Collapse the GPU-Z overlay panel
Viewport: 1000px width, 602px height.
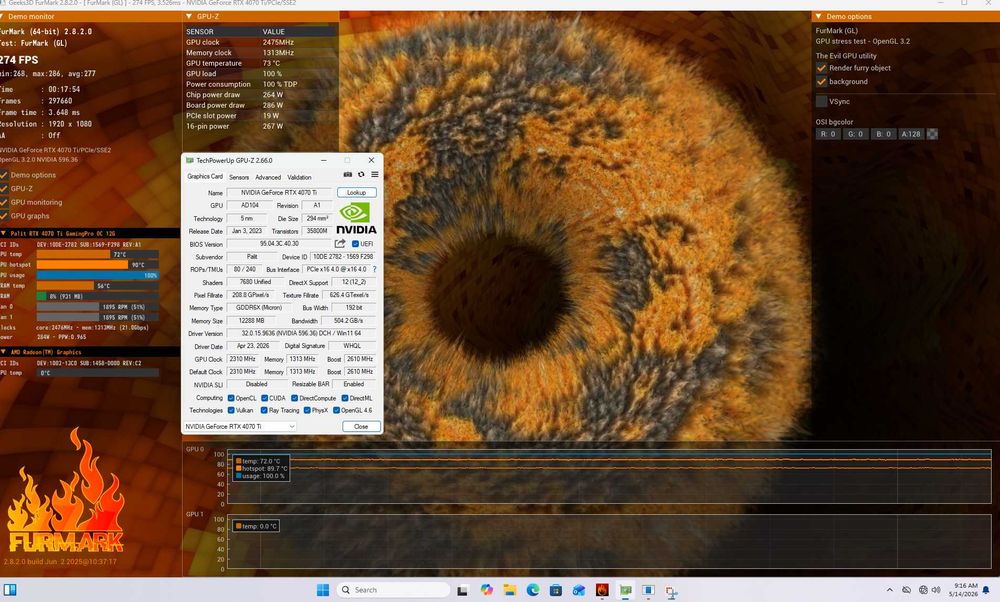pos(189,17)
